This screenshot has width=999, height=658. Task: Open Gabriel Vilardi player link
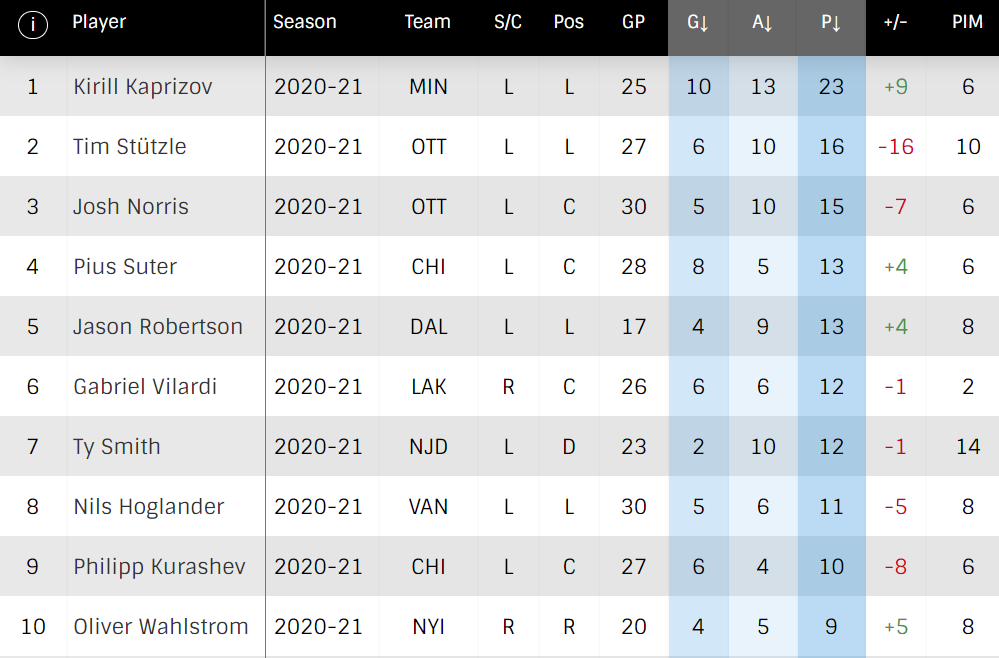click(x=145, y=387)
